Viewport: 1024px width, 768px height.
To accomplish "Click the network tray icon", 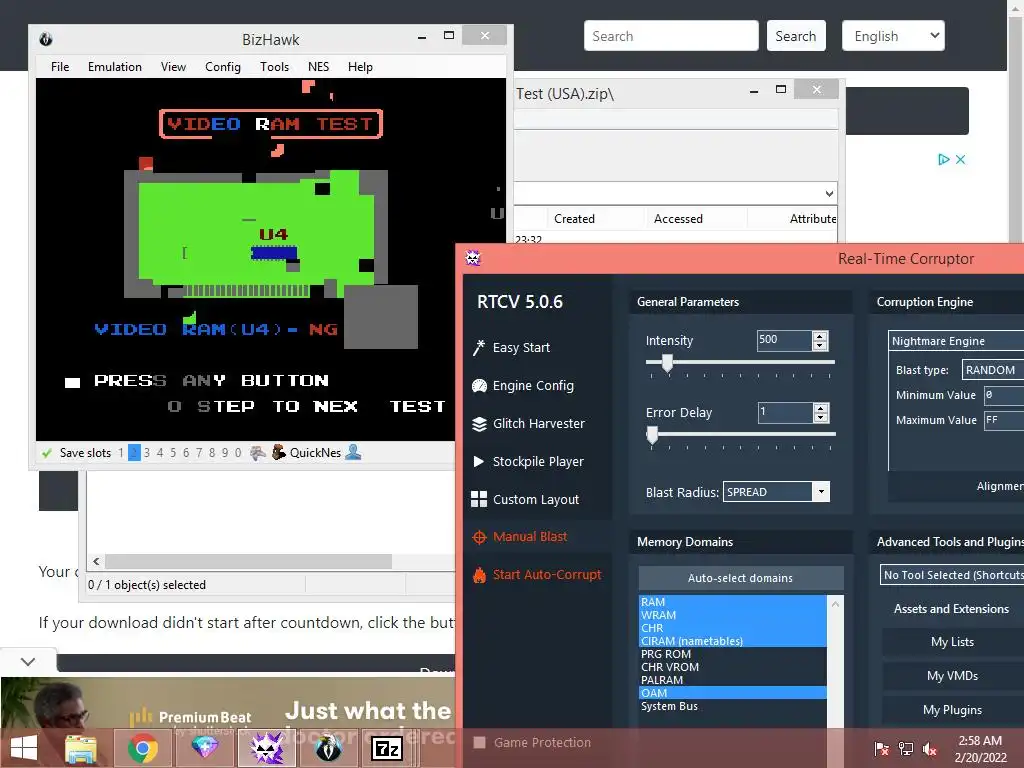I will [906, 748].
